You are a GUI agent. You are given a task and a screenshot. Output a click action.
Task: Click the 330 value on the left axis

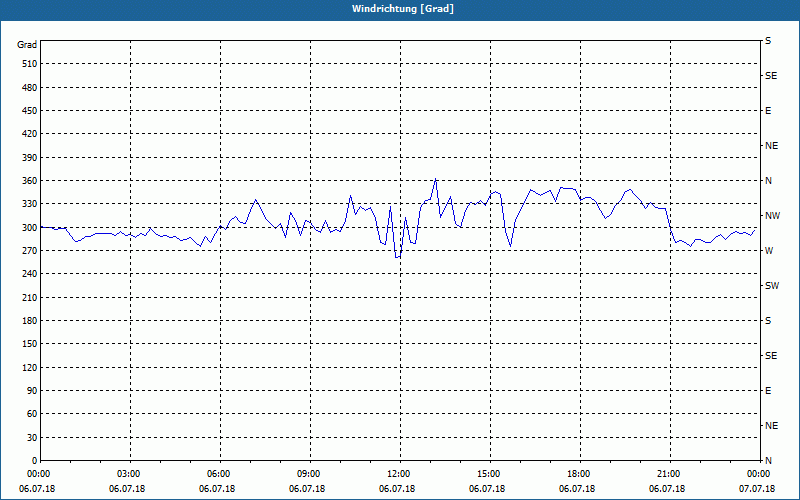(30, 204)
